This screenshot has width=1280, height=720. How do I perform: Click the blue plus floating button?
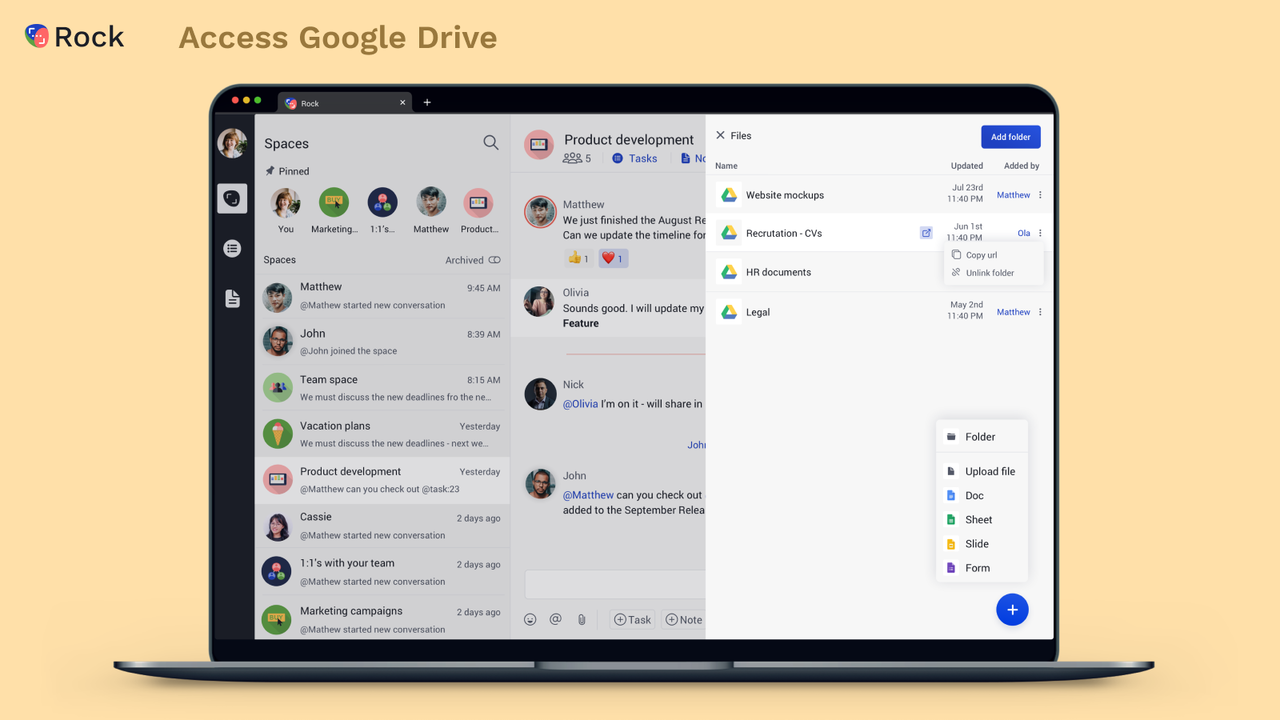pyautogui.click(x=1012, y=609)
